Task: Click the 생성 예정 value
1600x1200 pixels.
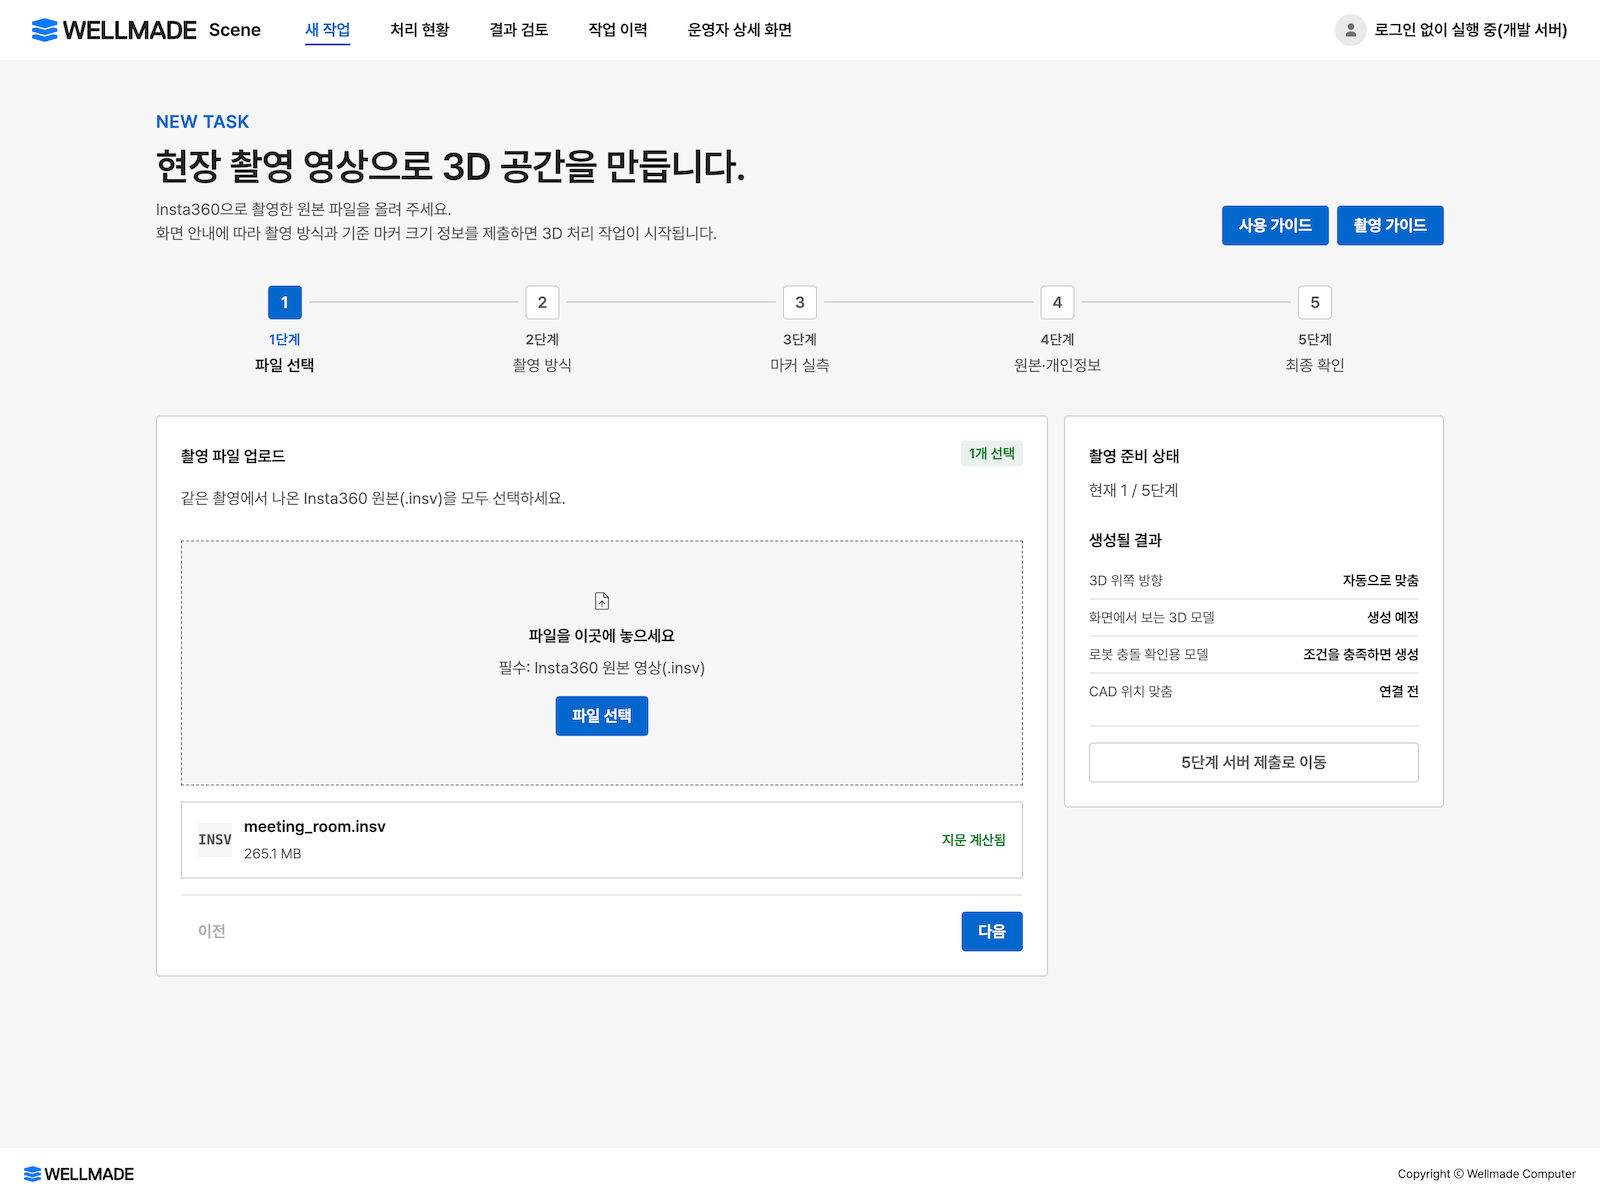Action: tap(1393, 618)
